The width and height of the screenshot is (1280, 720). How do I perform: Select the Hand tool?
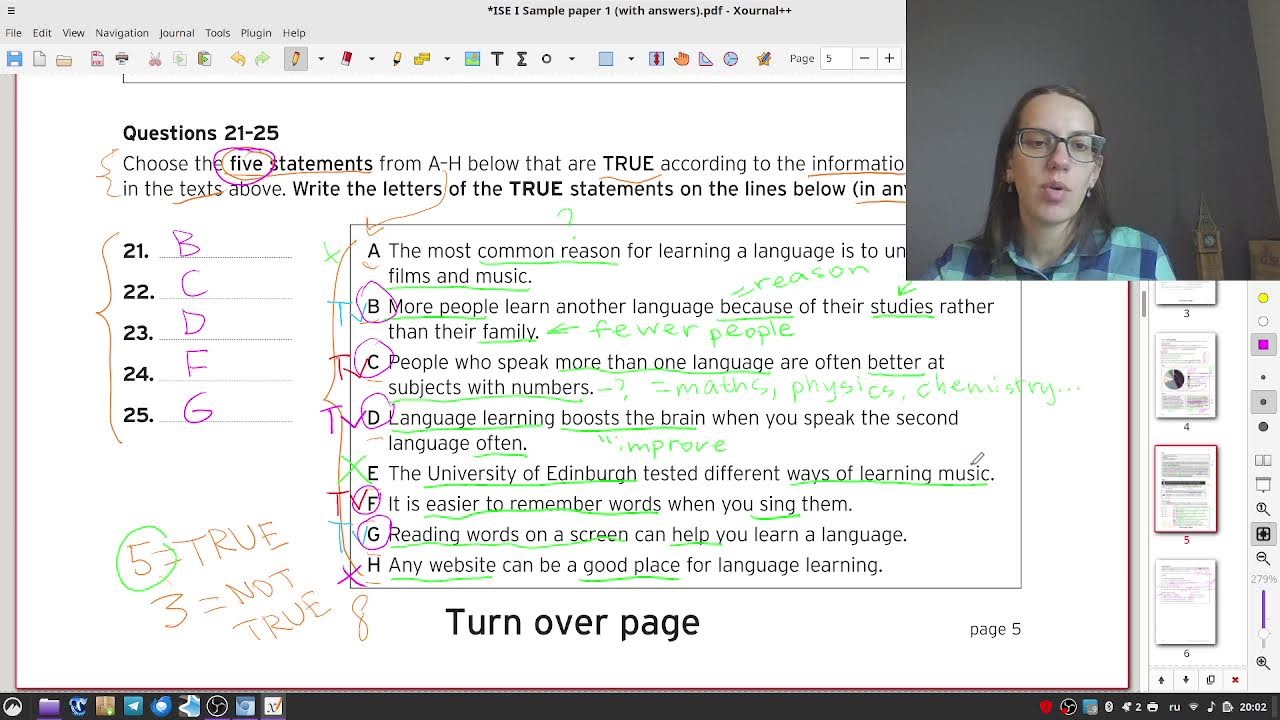681,59
